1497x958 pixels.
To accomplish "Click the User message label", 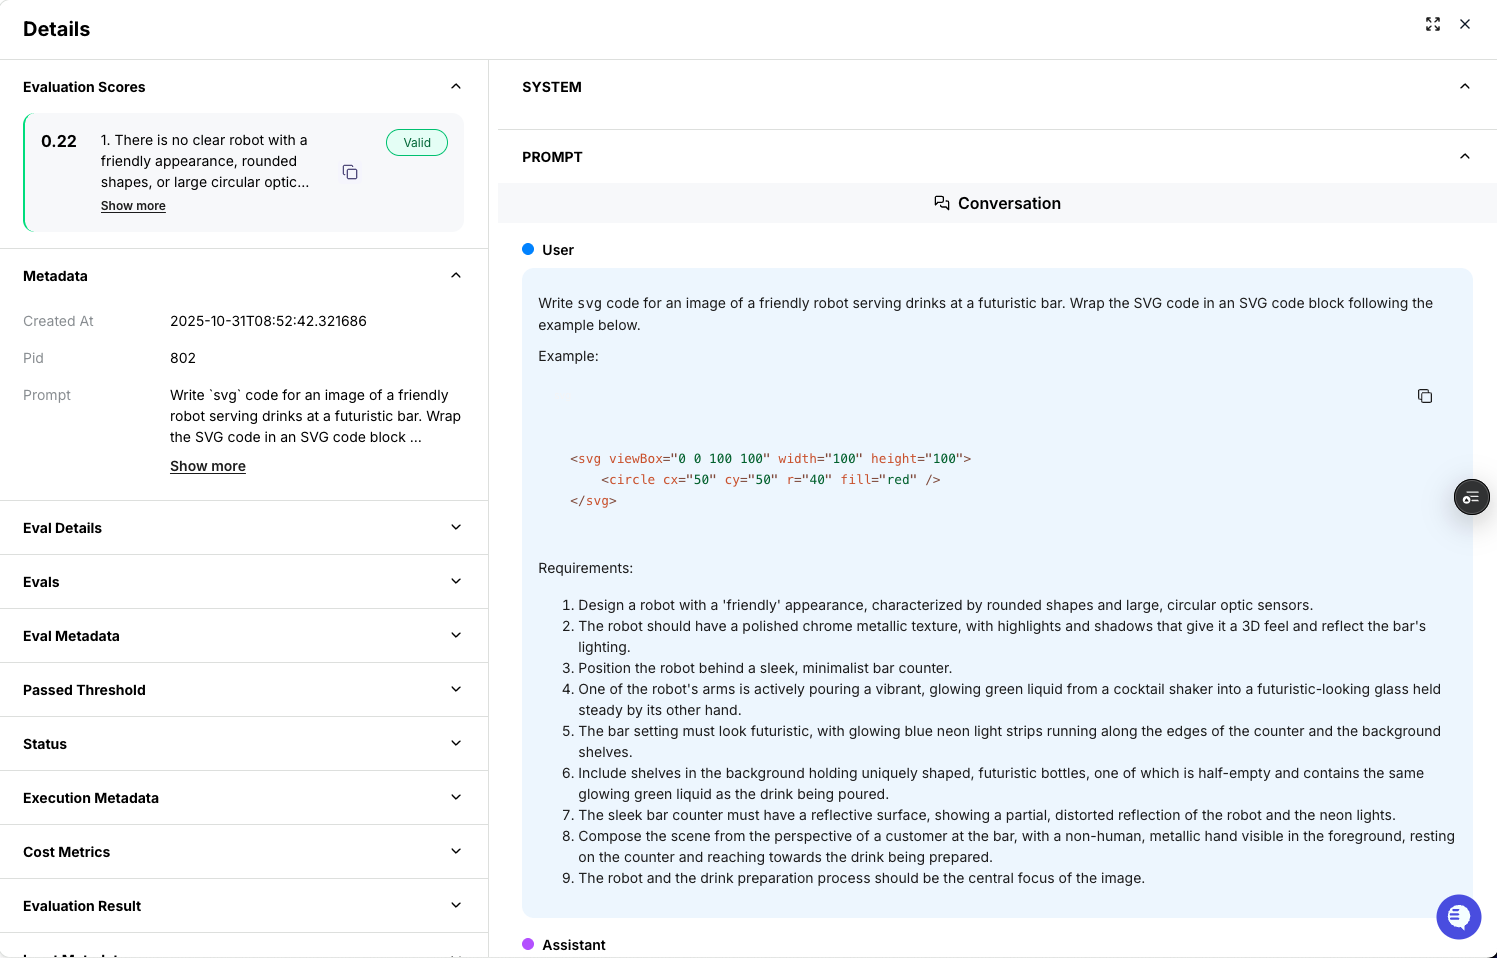I will [558, 250].
